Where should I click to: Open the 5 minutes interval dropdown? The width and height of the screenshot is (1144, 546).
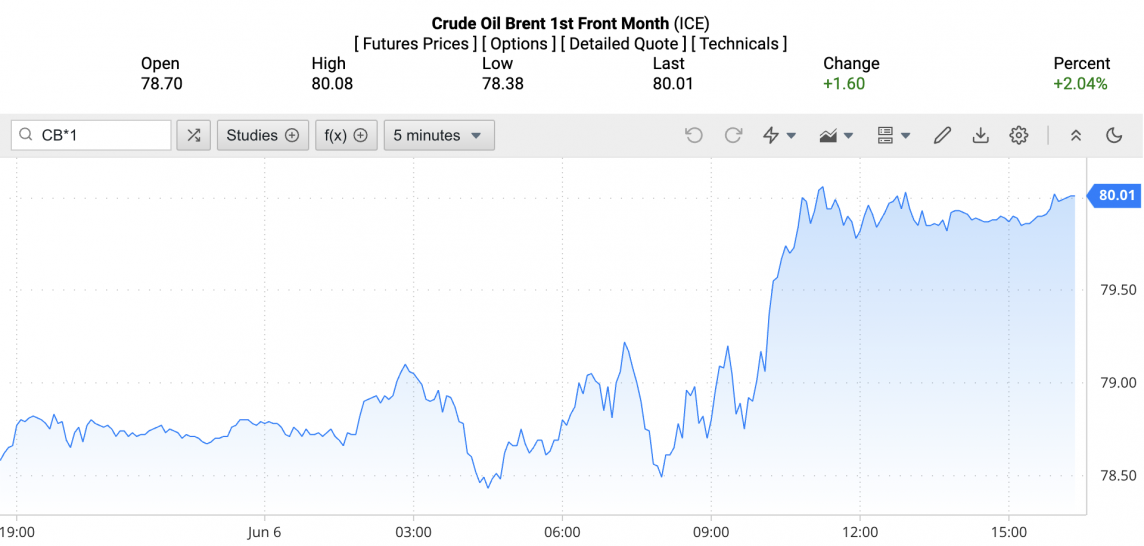438,135
